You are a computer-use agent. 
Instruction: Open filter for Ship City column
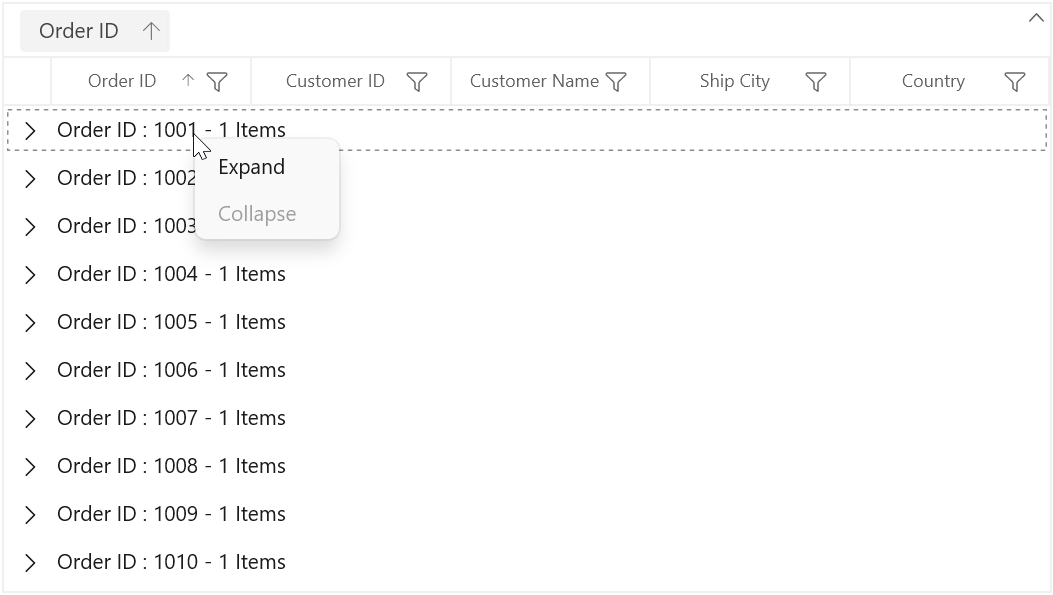pos(815,82)
